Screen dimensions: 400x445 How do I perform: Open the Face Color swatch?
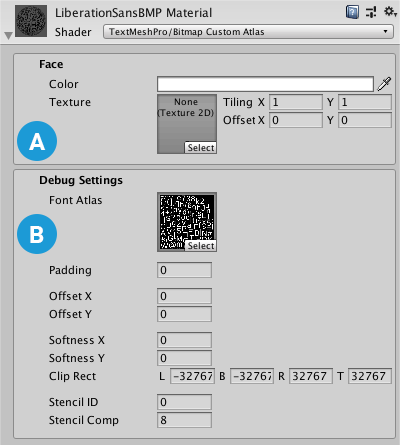(x=265, y=84)
